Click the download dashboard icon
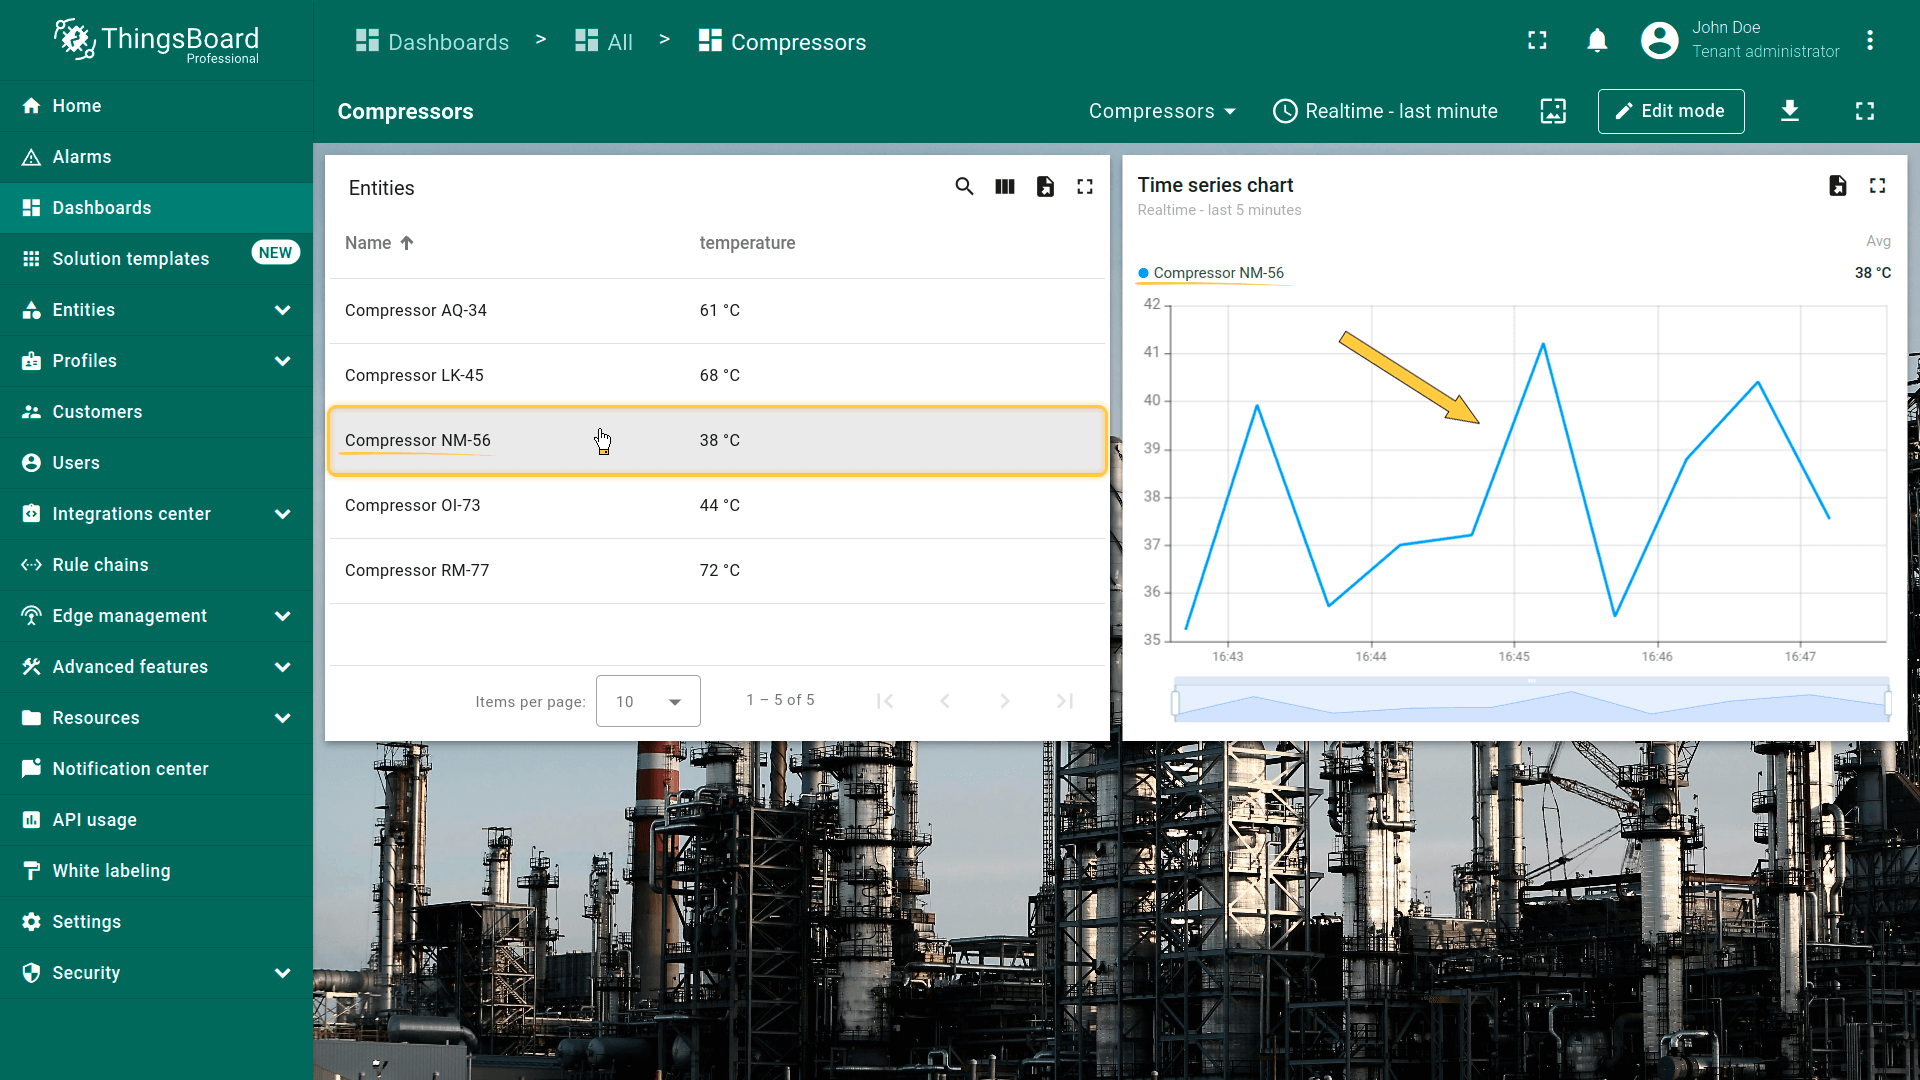The width and height of the screenshot is (1920, 1080). click(1790, 111)
